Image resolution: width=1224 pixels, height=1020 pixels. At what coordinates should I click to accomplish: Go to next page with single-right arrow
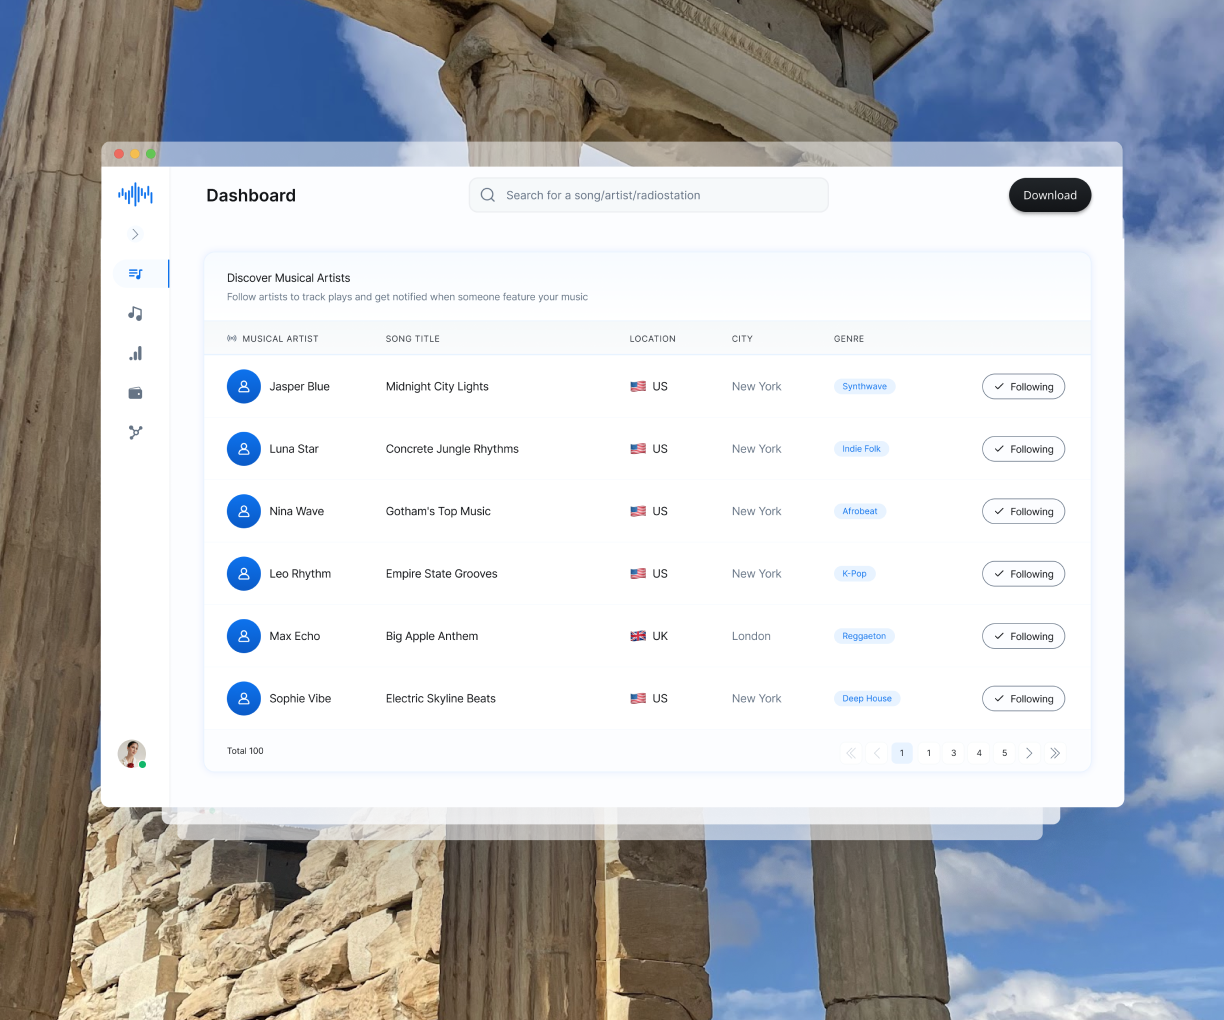[1029, 753]
